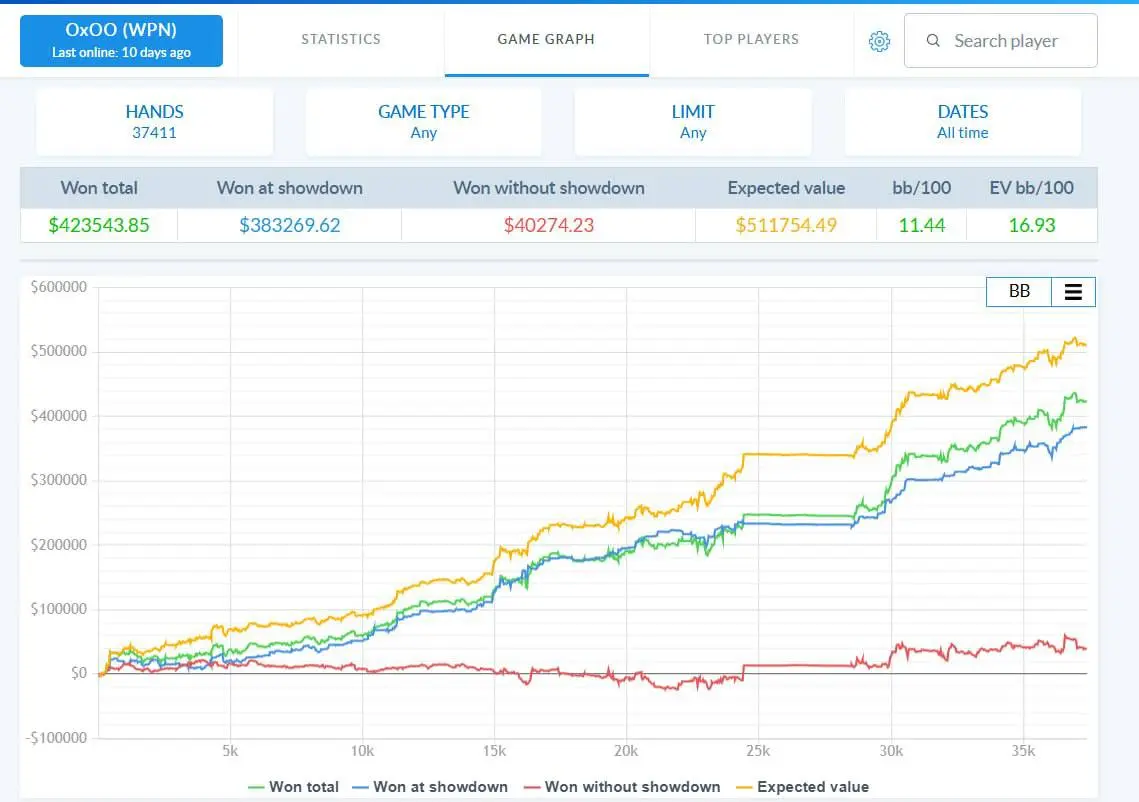Go to the Top Players tab
The width and height of the screenshot is (1139, 802).
(751, 39)
